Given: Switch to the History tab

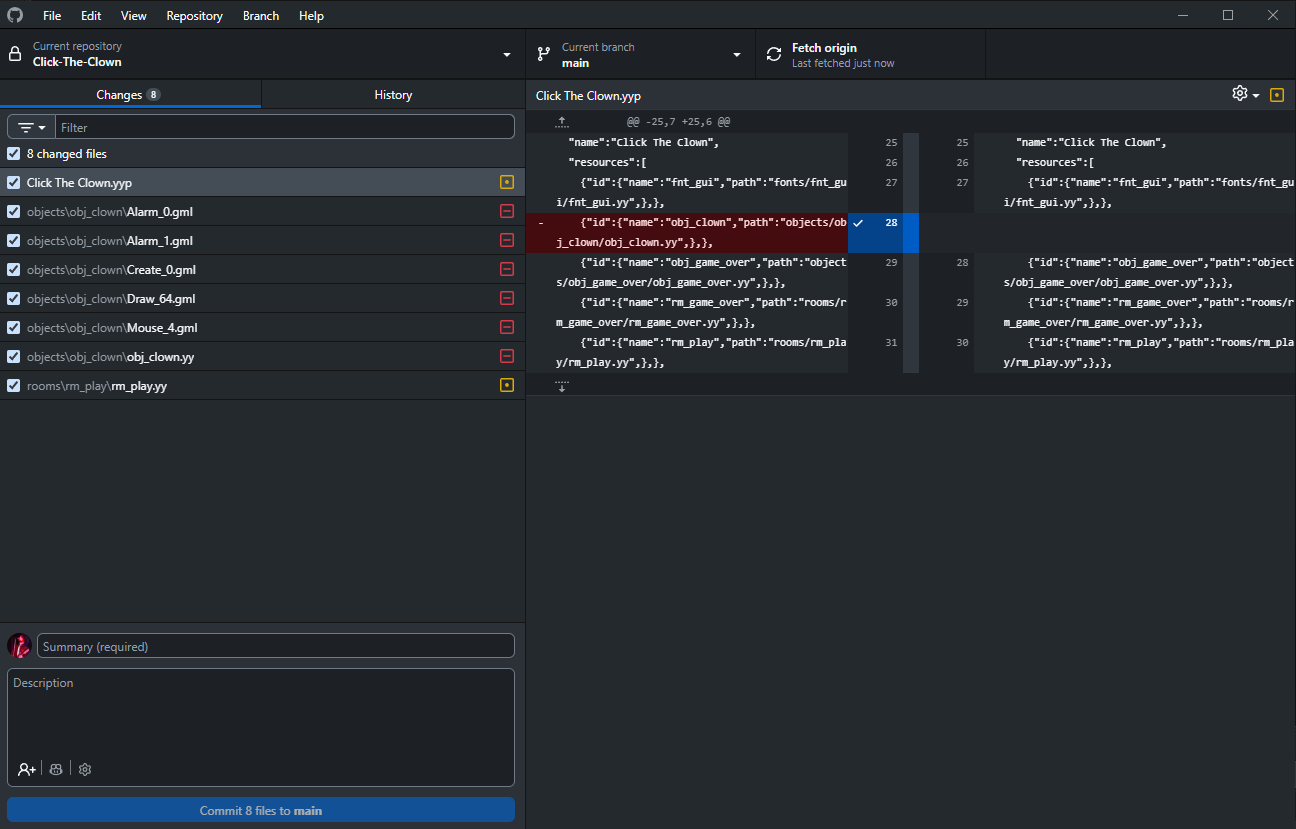Looking at the screenshot, I should click(393, 94).
